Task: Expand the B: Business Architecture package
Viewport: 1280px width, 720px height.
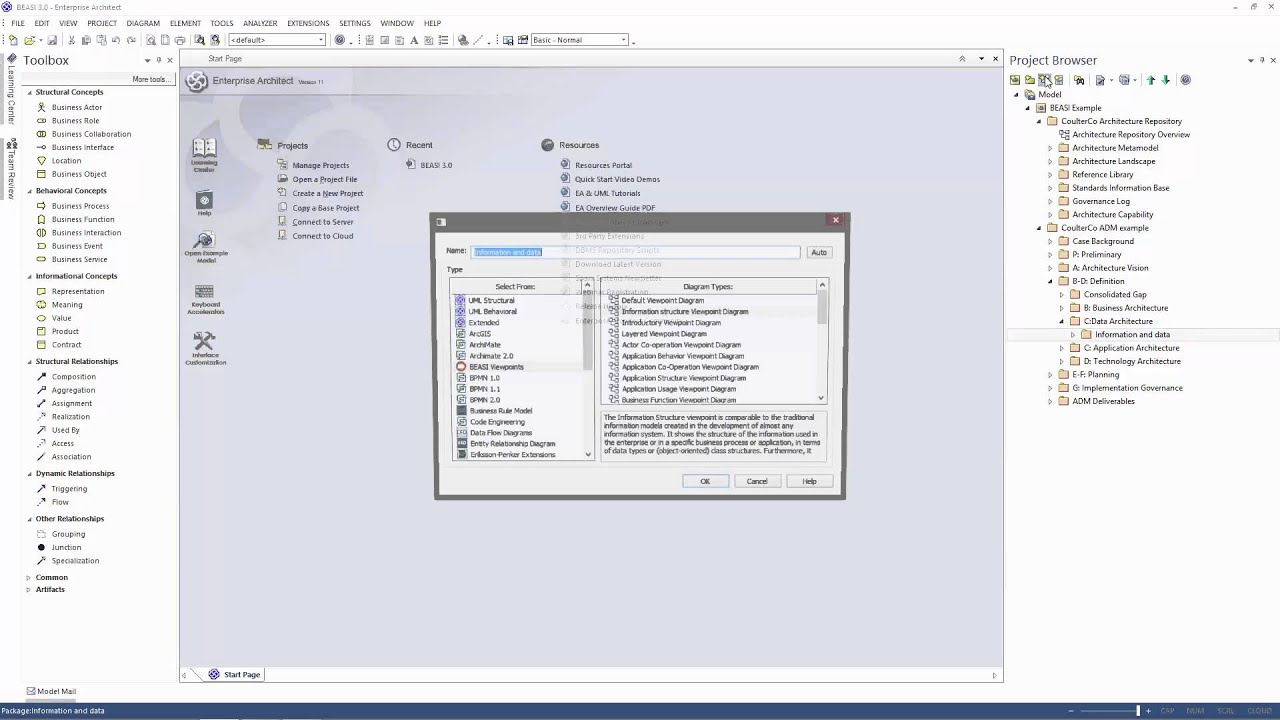Action: click(x=1061, y=308)
